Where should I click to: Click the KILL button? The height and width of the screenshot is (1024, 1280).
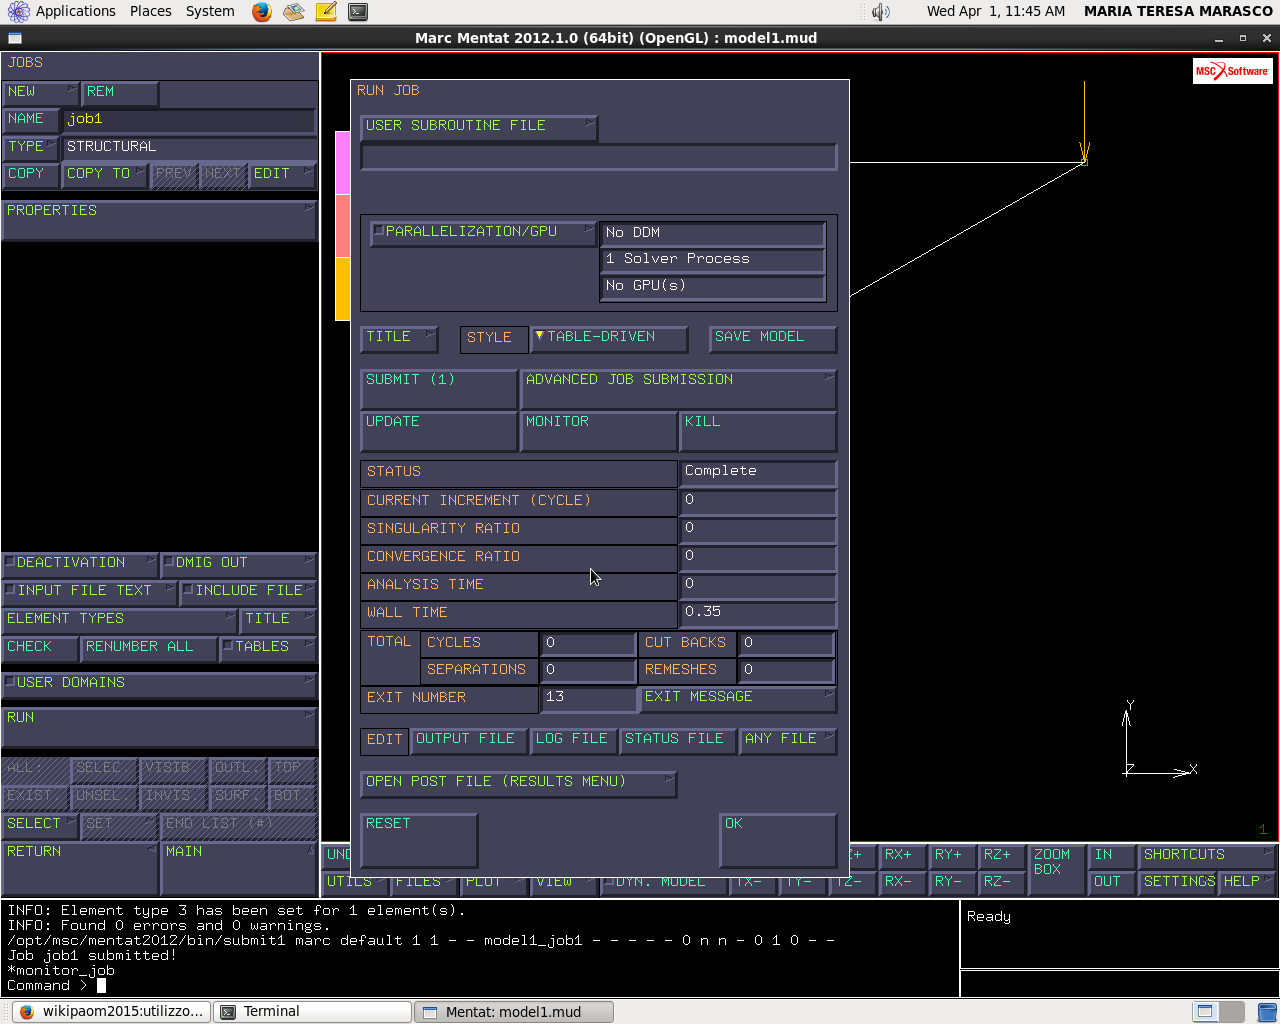click(758, 431)
